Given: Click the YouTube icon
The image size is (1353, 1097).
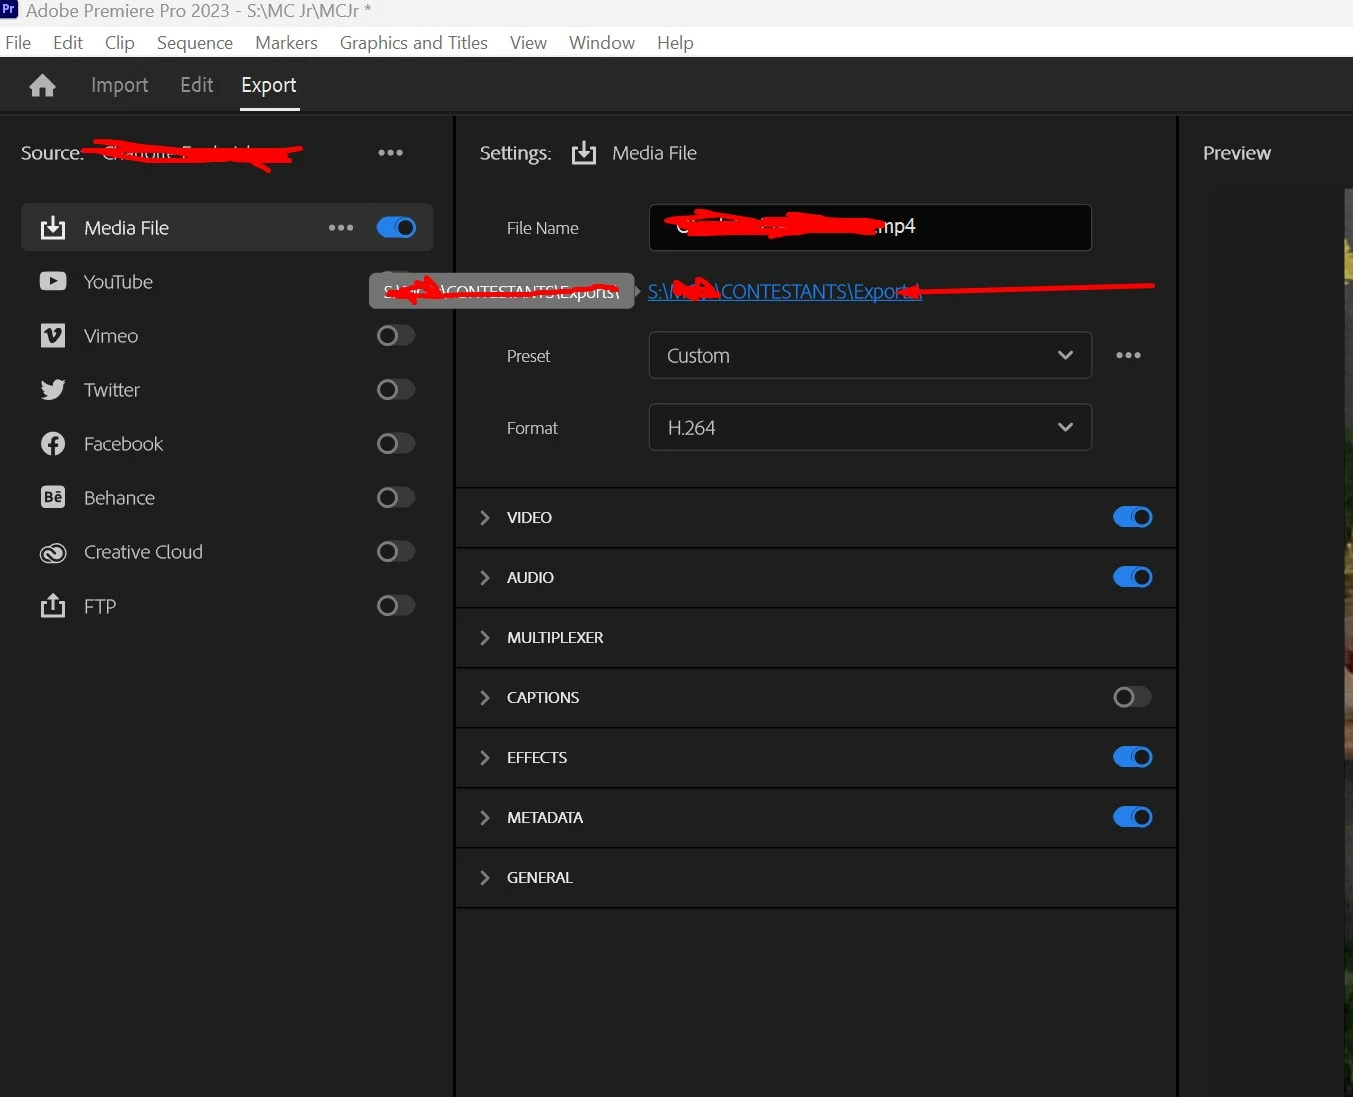Looking at the screenshot, I should pyautogui.click(x=53, y=282).
